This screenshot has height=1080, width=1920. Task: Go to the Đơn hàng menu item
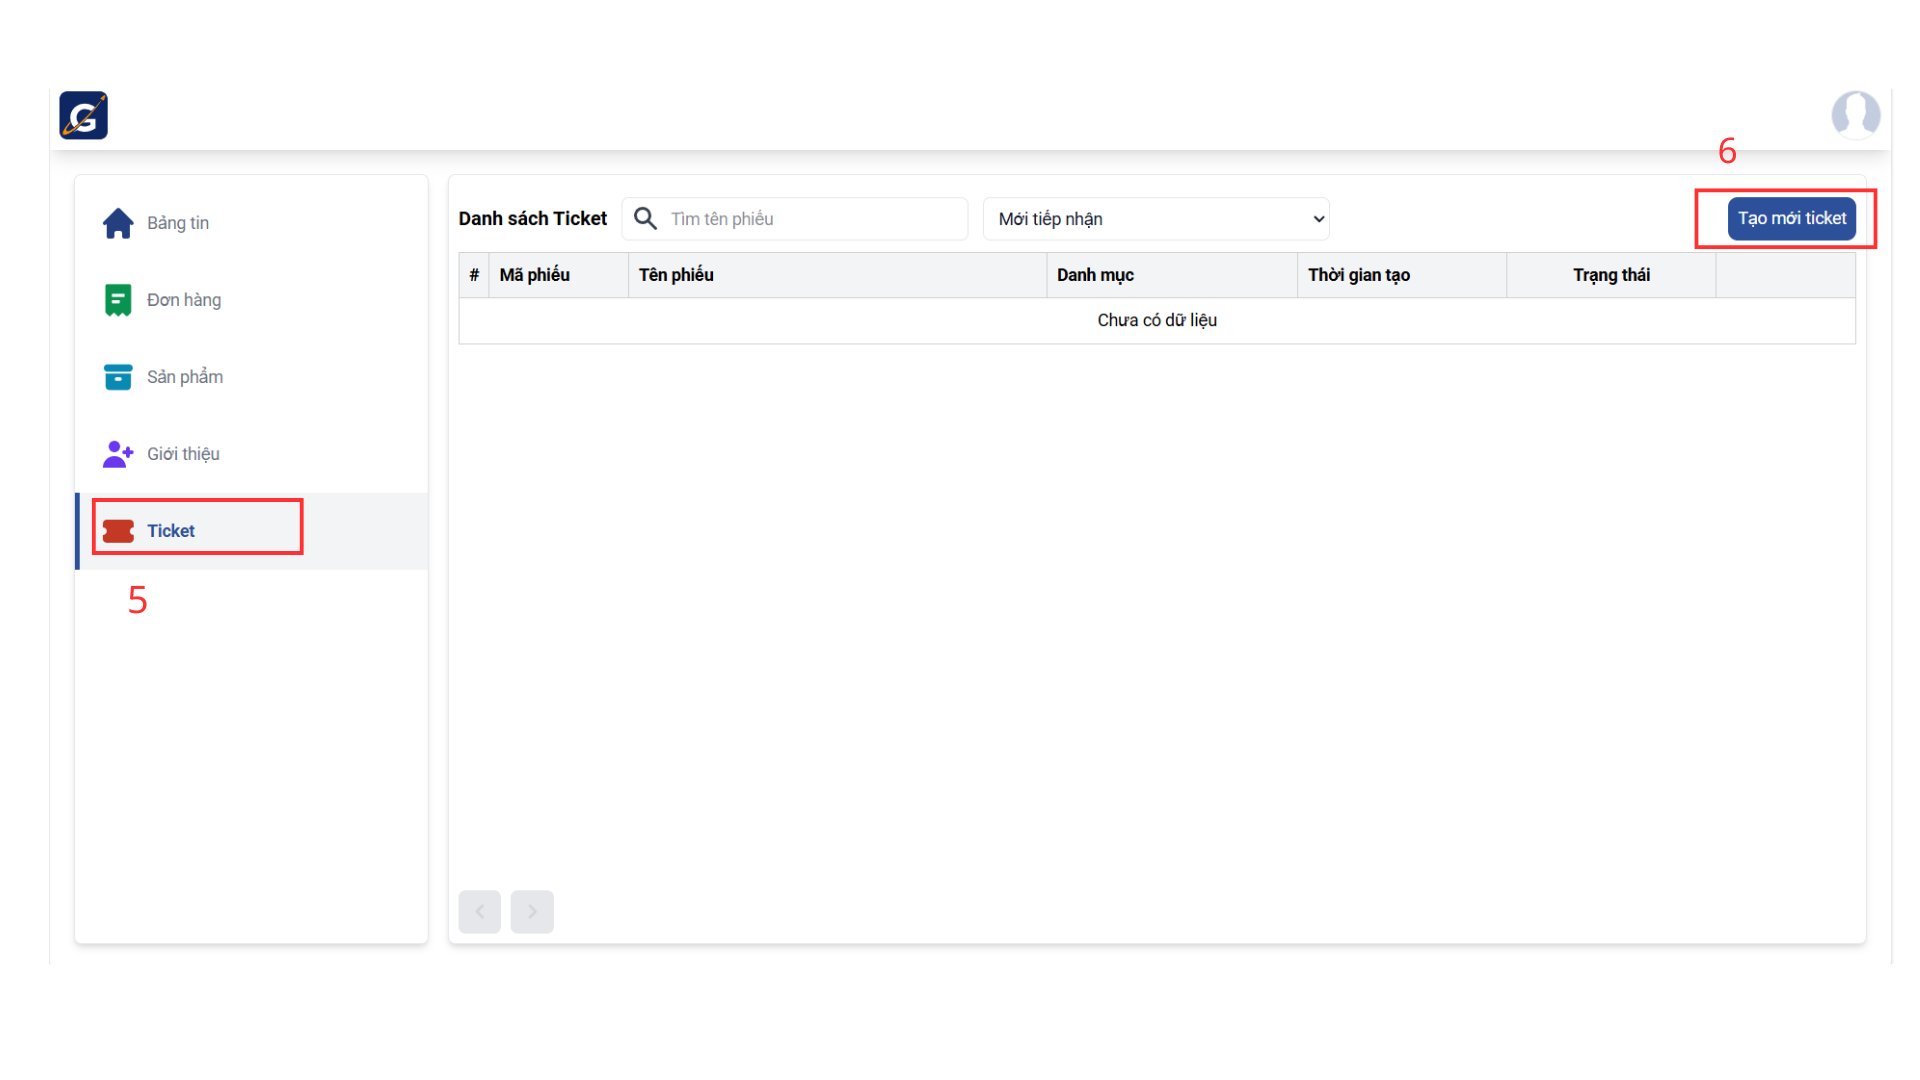click(x=184, y=300)
